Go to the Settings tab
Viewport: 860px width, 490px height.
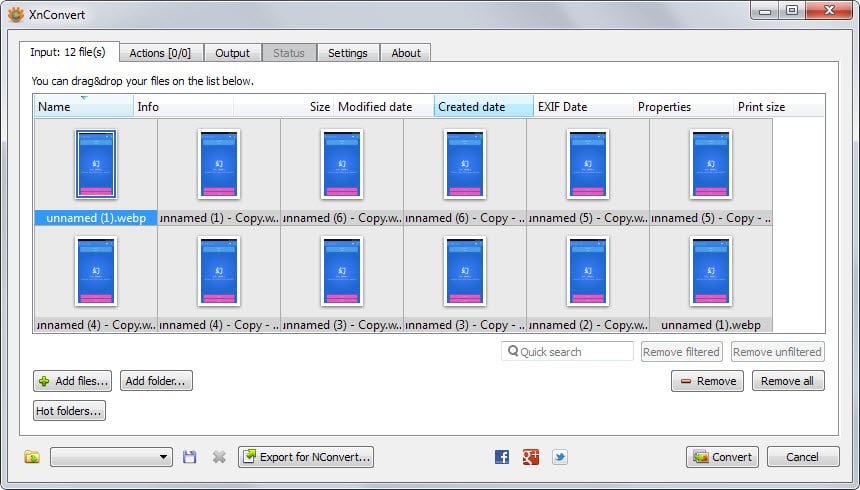[x=348, y=53]
